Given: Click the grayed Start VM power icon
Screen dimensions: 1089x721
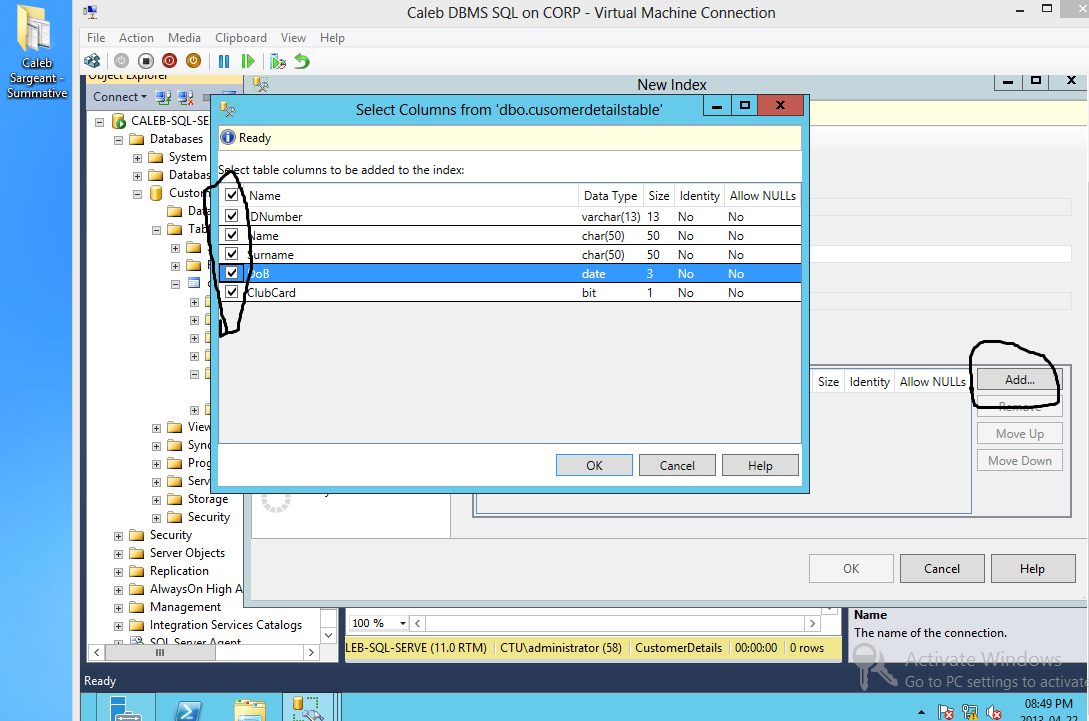Looking at the screenshot, I should [x=122, y=61].
